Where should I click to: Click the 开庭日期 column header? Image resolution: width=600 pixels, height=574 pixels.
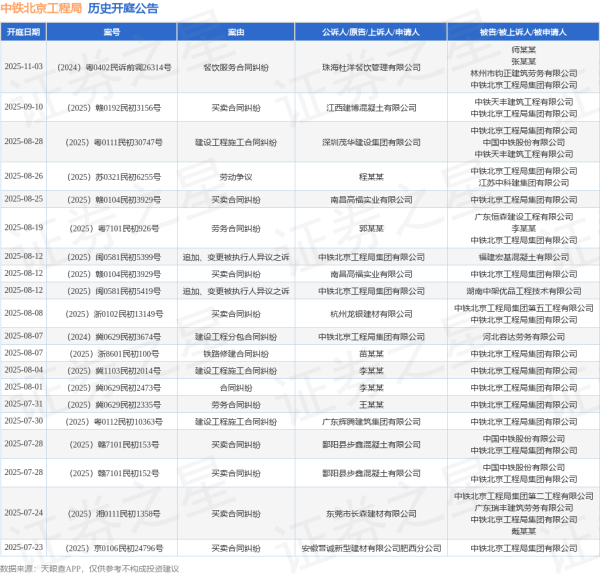[x=24, y=32]
